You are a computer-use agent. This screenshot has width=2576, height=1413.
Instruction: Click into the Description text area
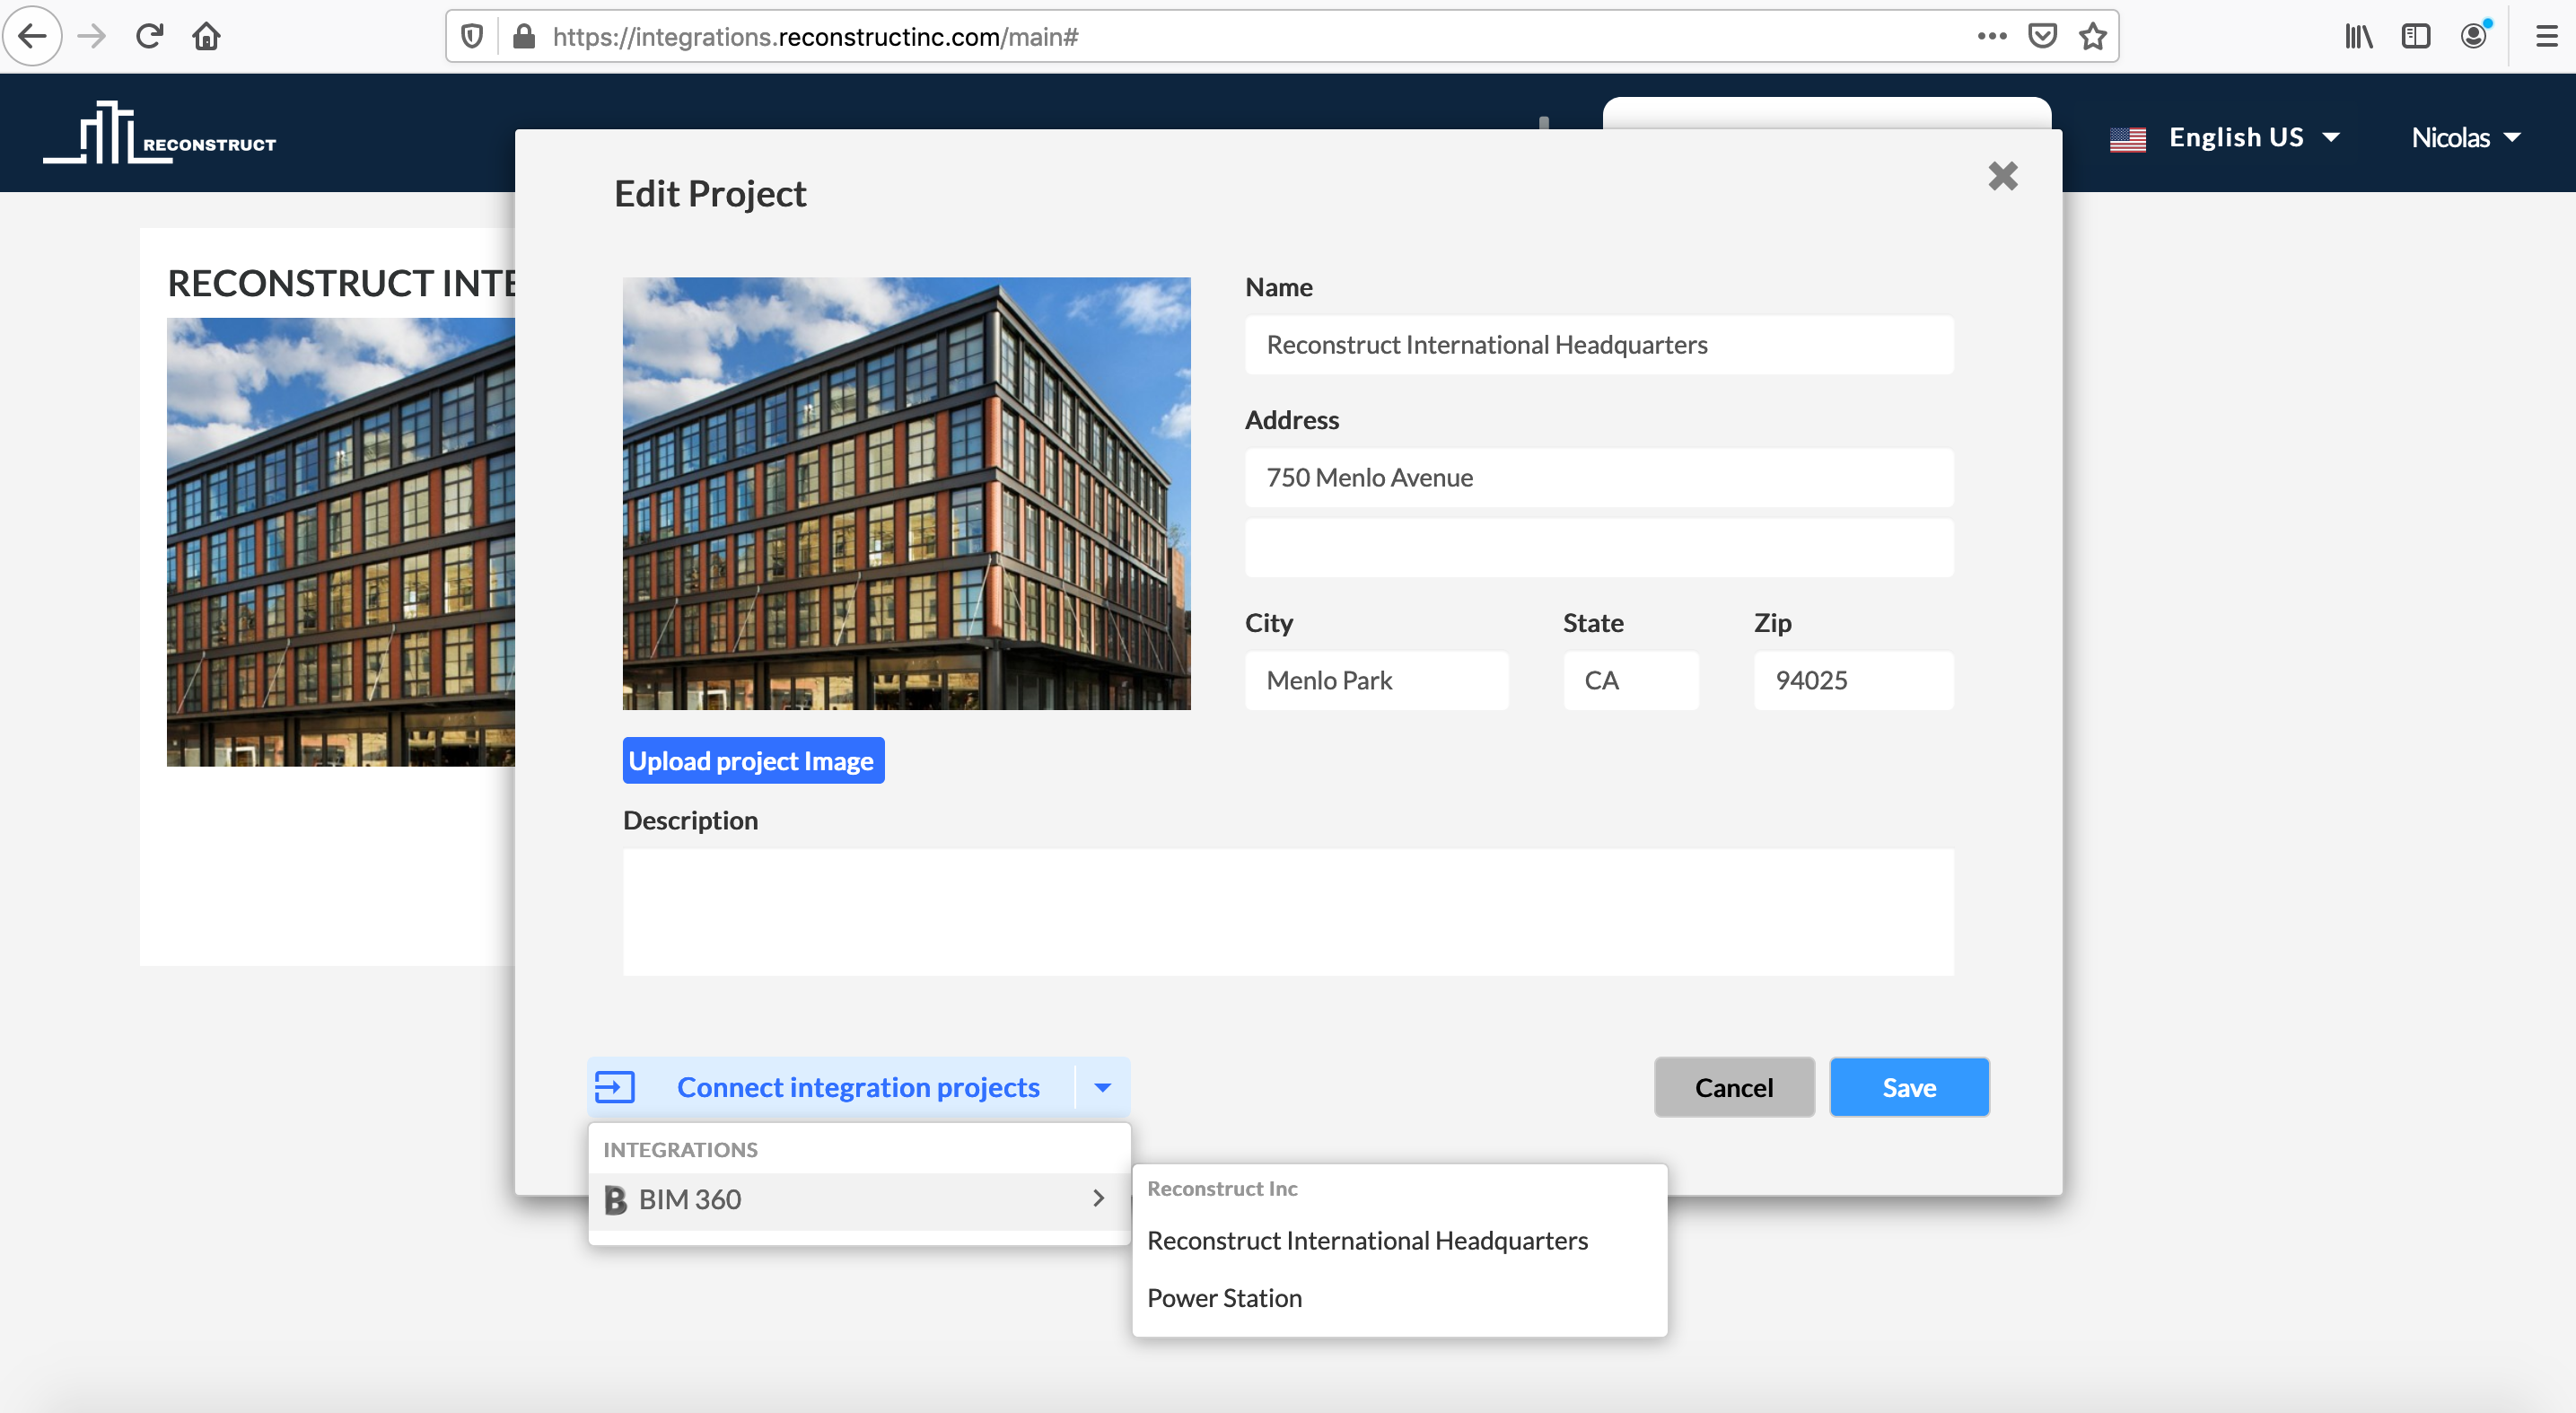pyautogui.click(x=1287, y=911)
